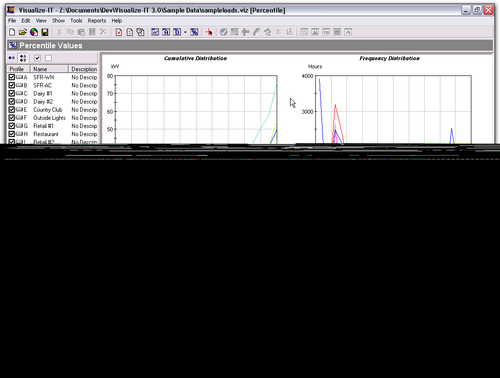
Task: Open the Edit menu
Action: point(26,21)
